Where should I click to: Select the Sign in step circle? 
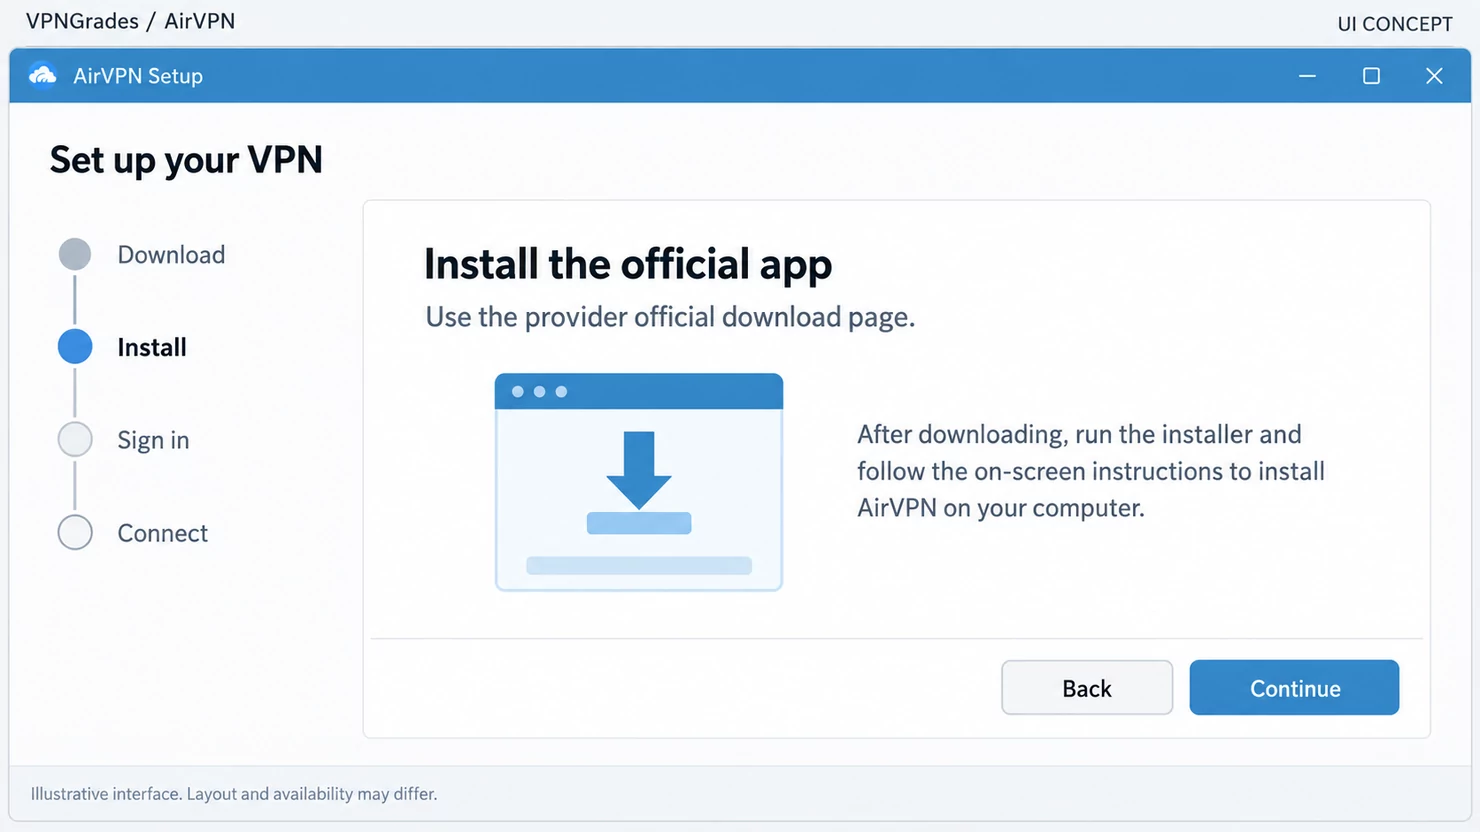coord(75,439)
